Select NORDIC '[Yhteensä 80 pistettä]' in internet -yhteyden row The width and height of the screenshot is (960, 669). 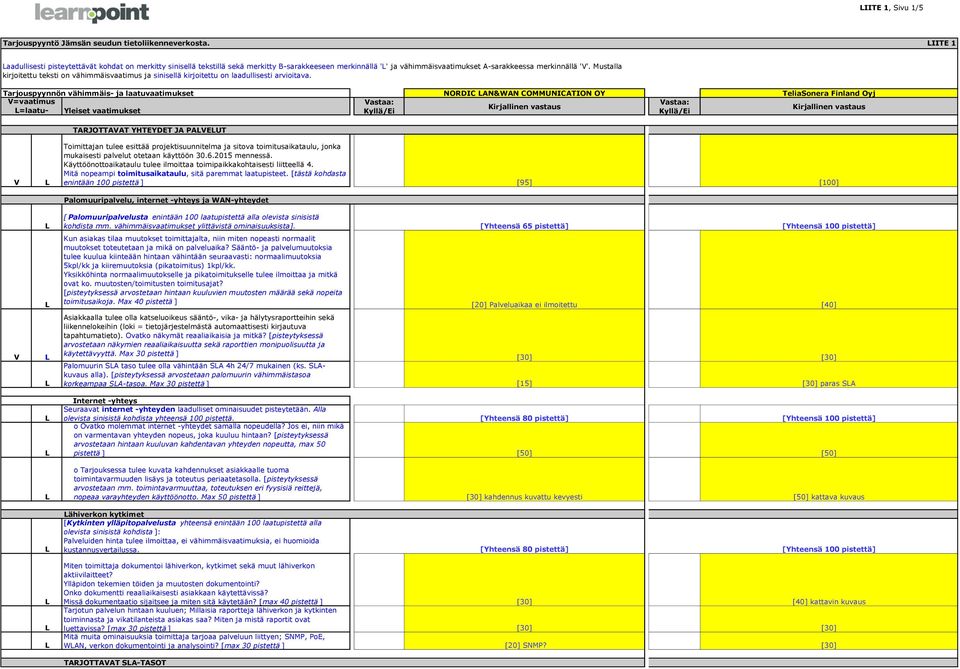524,418
